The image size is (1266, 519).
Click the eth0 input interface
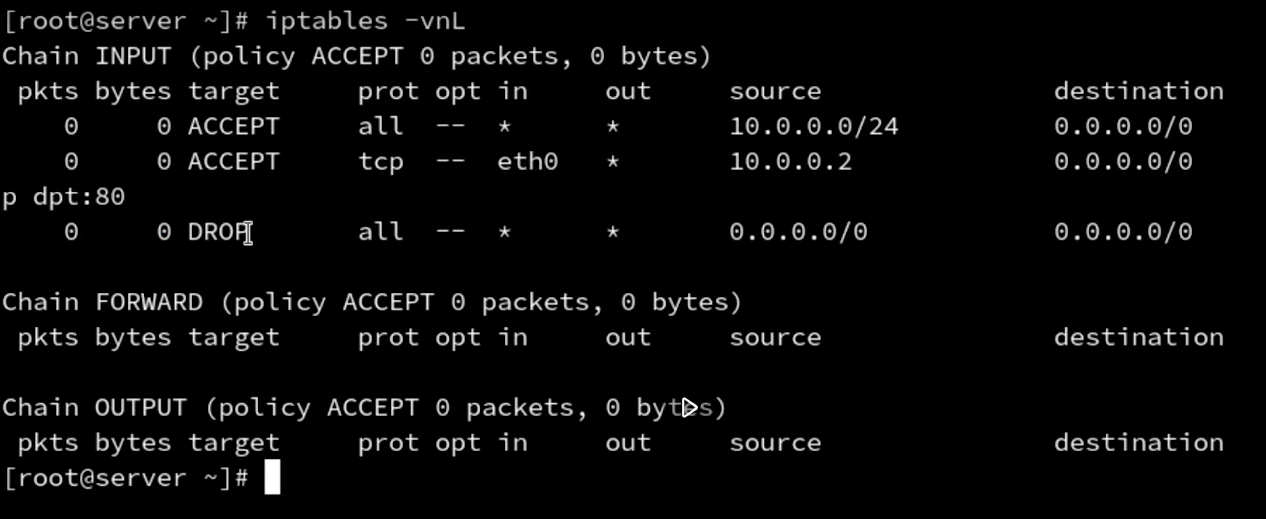point(527,162)
